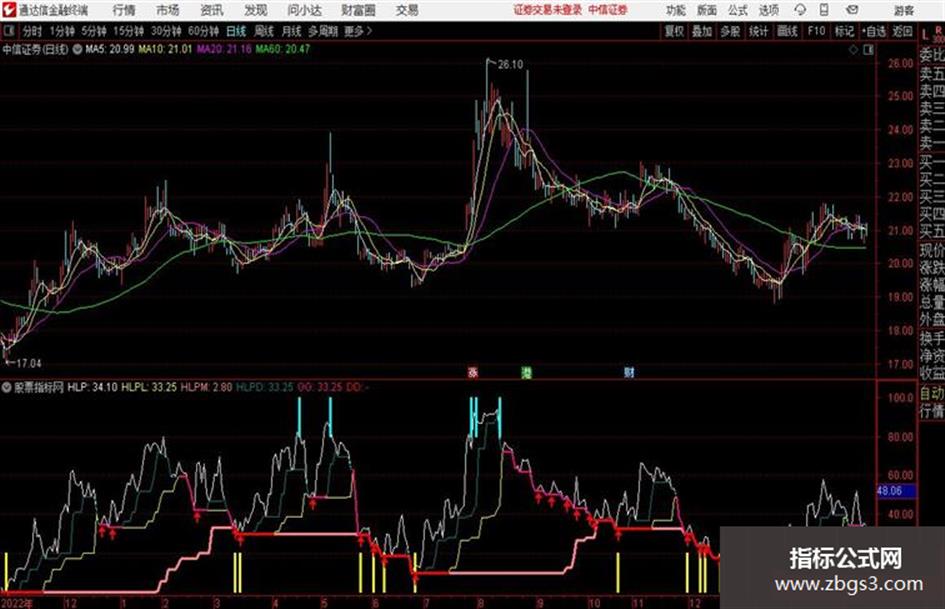This screenshot has width=945, height=609.
Task: Switch to 5分钟 period tab
Action: [93, 31]
